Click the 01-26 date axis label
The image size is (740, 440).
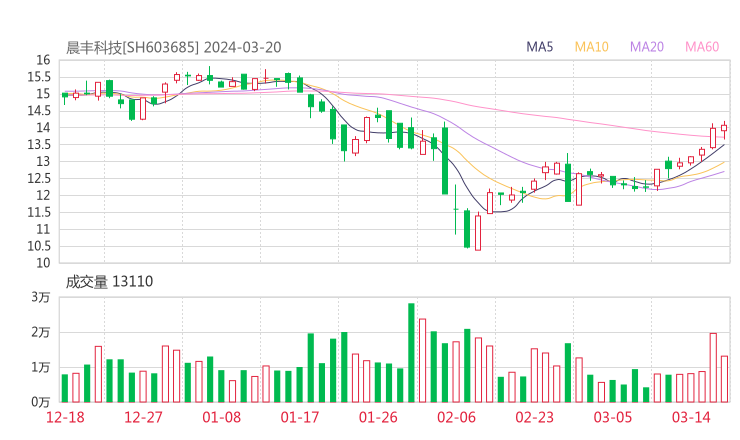click(x=378, y=417)
